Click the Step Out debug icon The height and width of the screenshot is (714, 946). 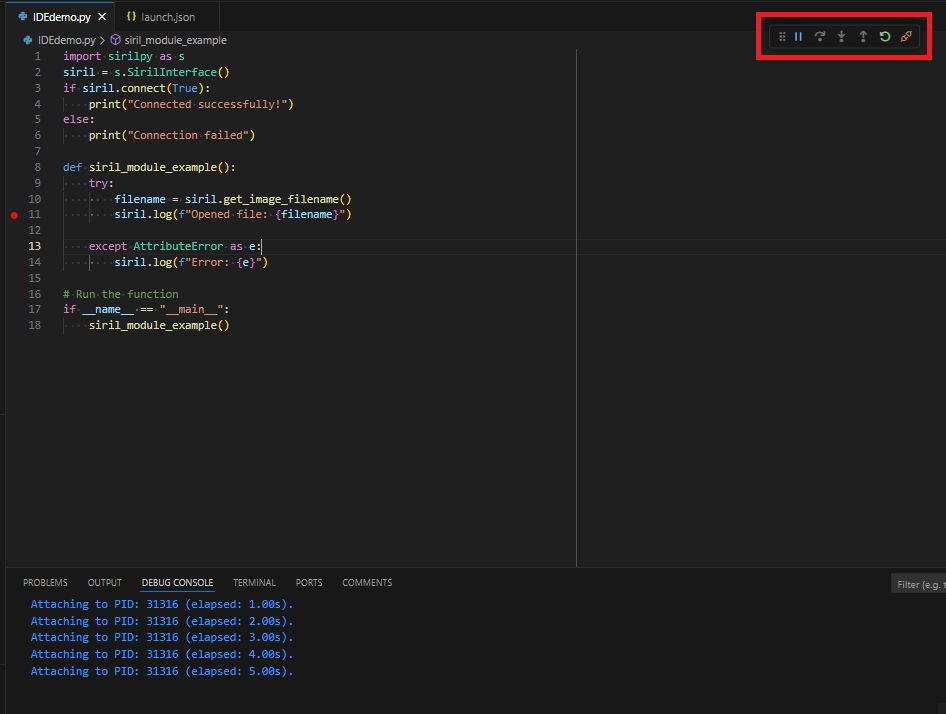863,37
